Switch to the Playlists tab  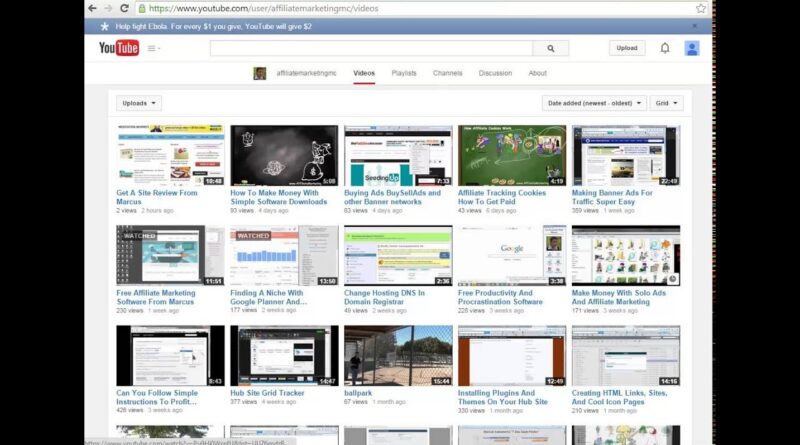pos(404,73)
